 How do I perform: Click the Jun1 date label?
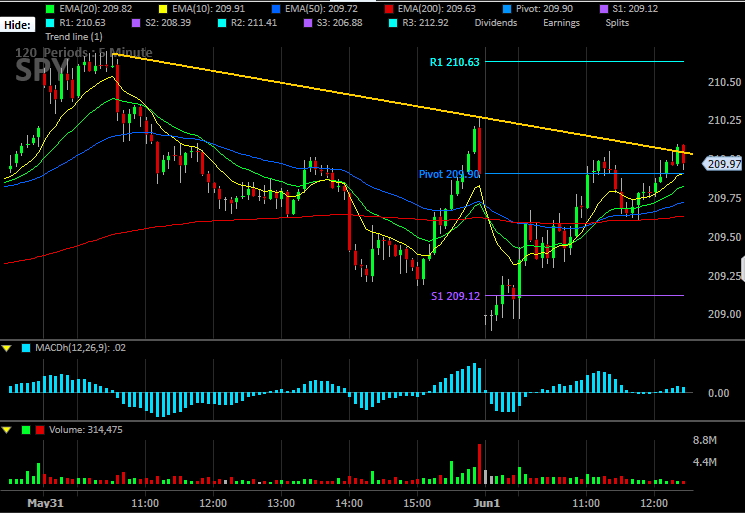coord(487,504)
